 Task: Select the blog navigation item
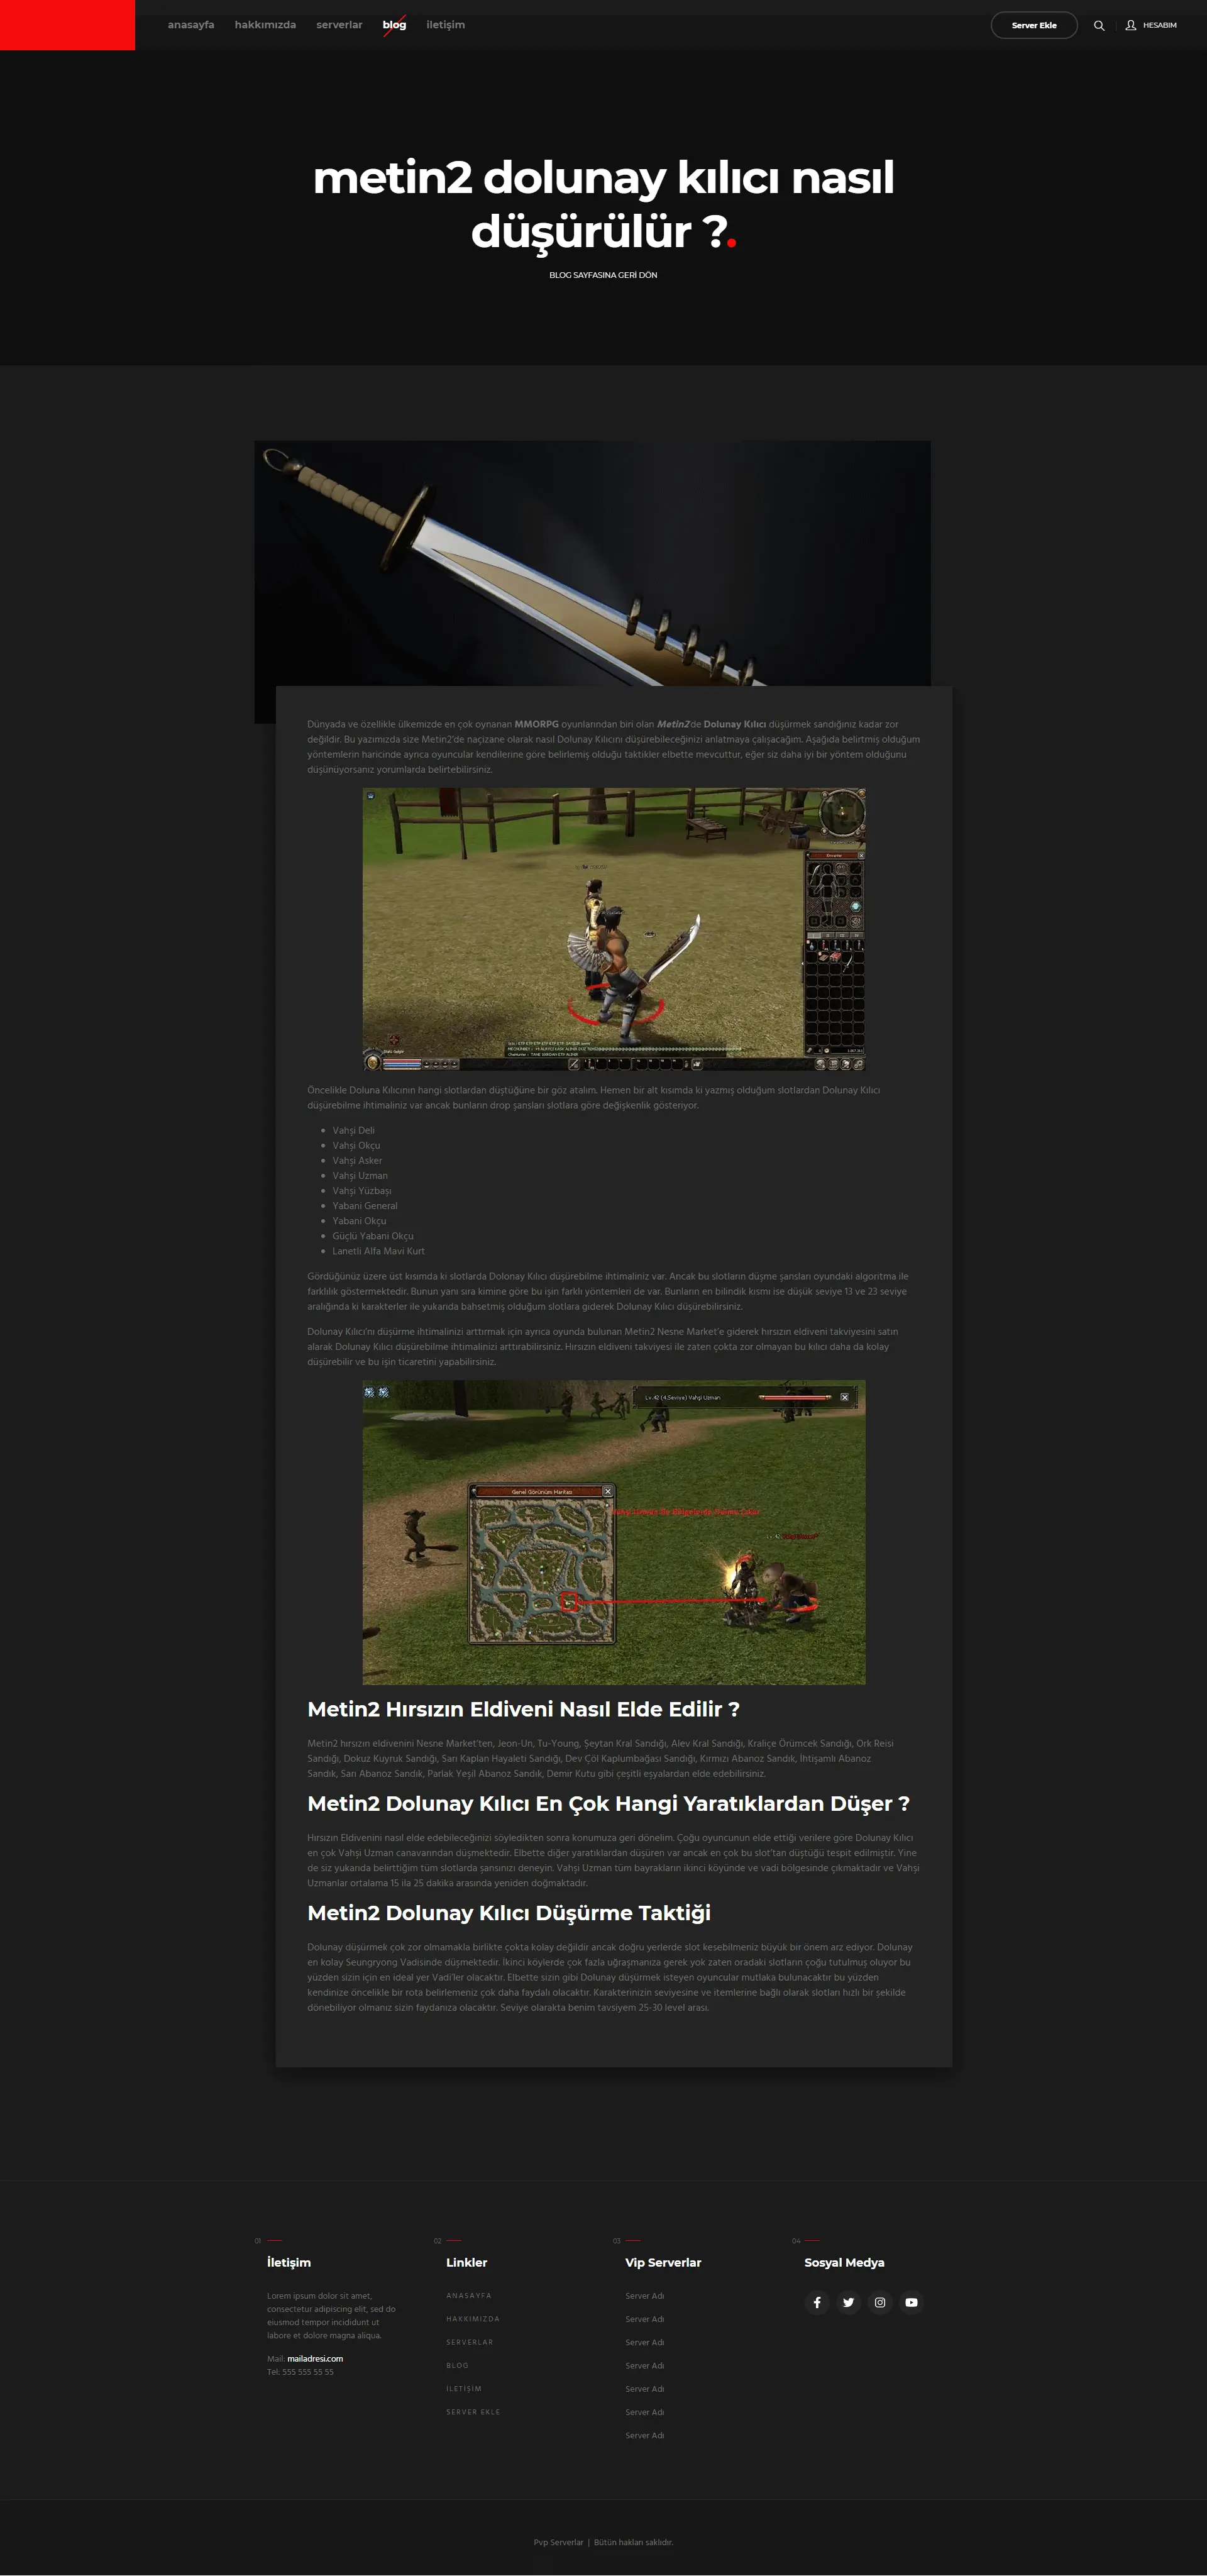coord(394,25)
